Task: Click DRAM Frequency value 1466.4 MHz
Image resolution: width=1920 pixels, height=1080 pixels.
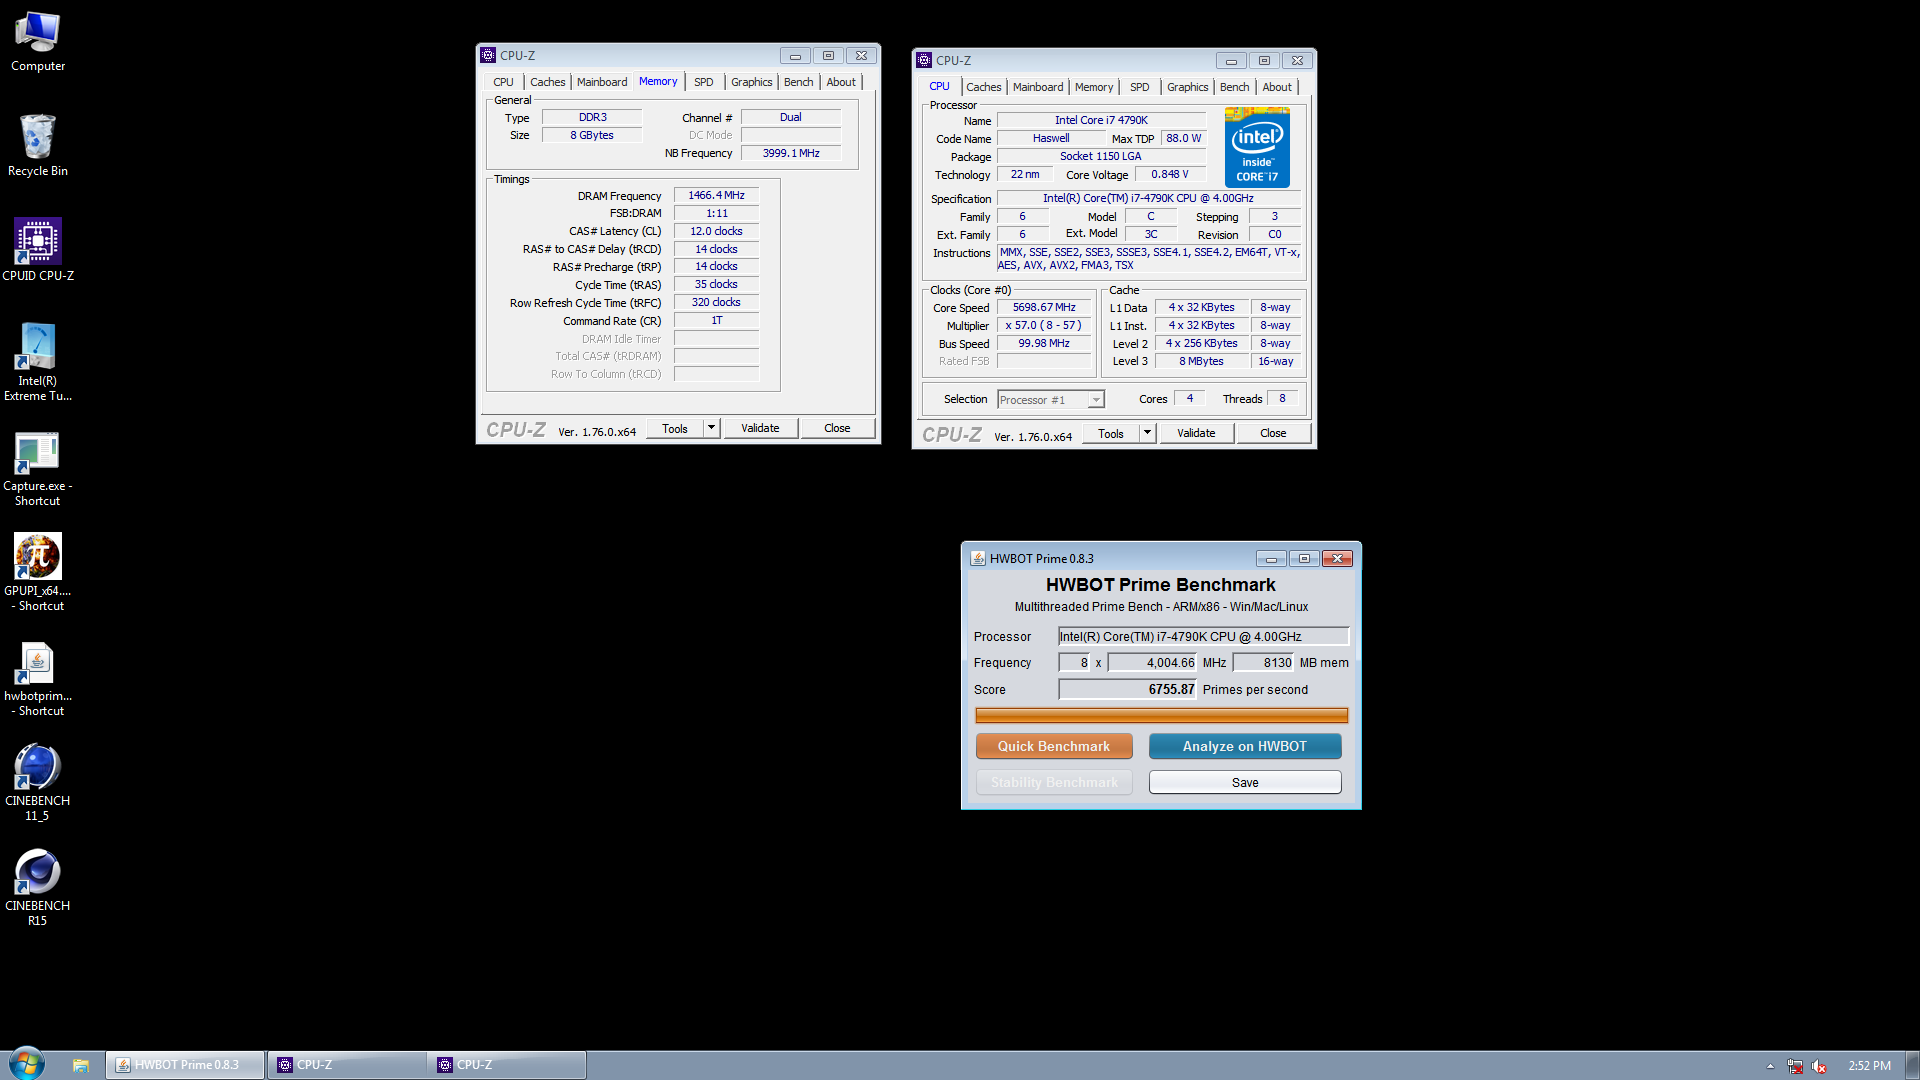Action: pyautogui.click(x=716, y=195)
